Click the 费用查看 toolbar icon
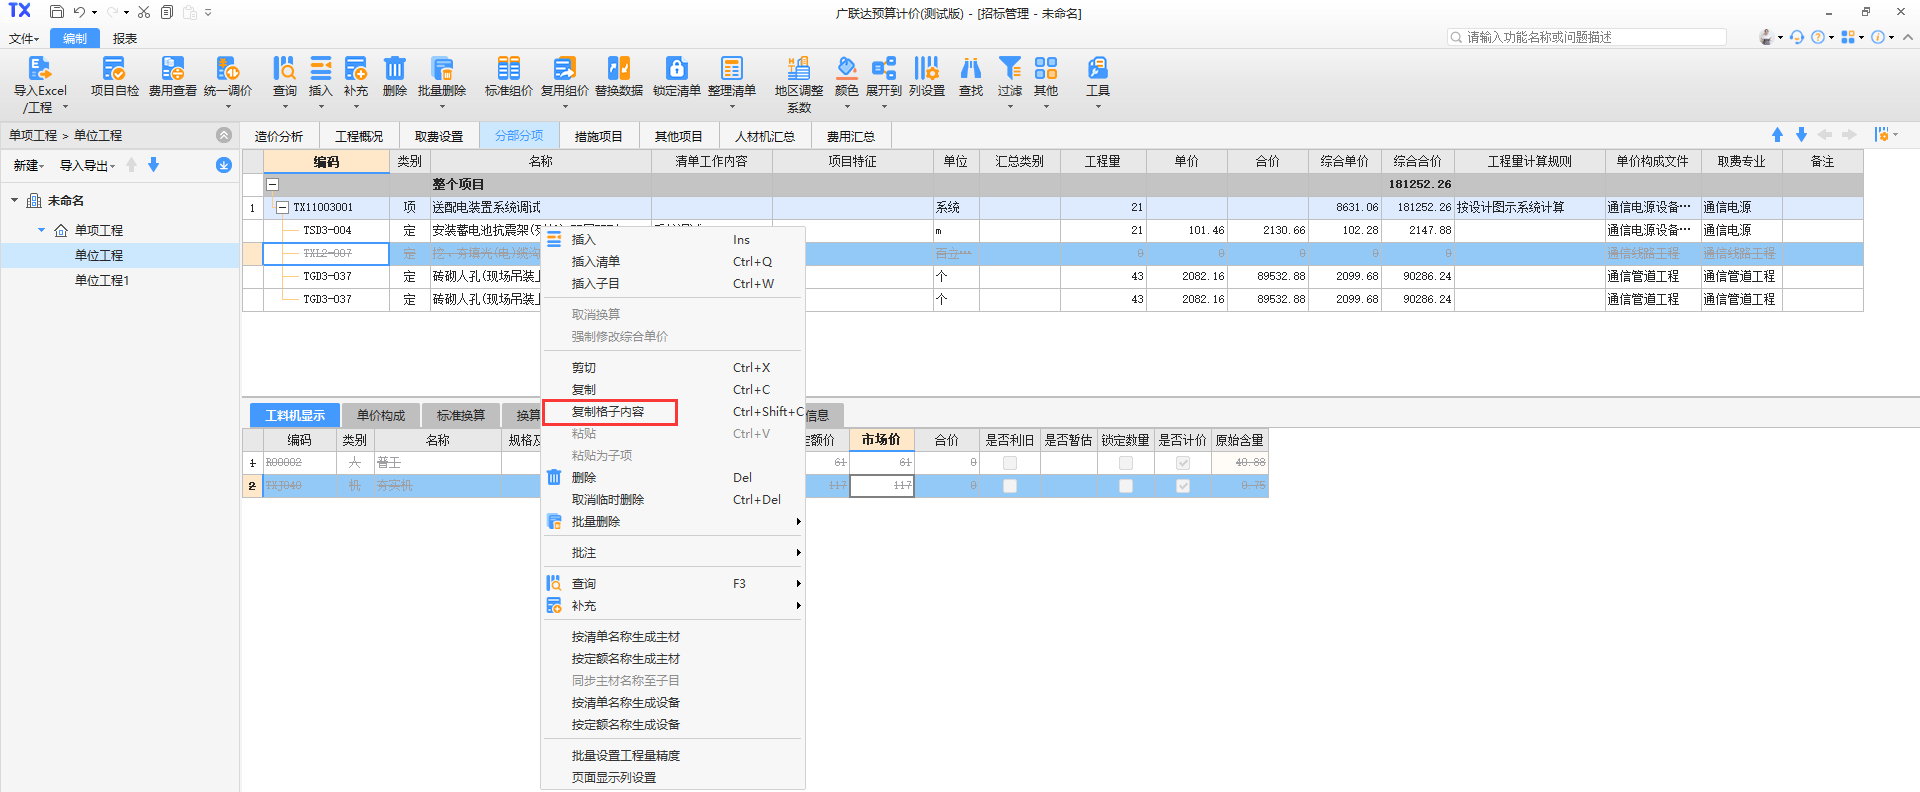 pos(172,69)
